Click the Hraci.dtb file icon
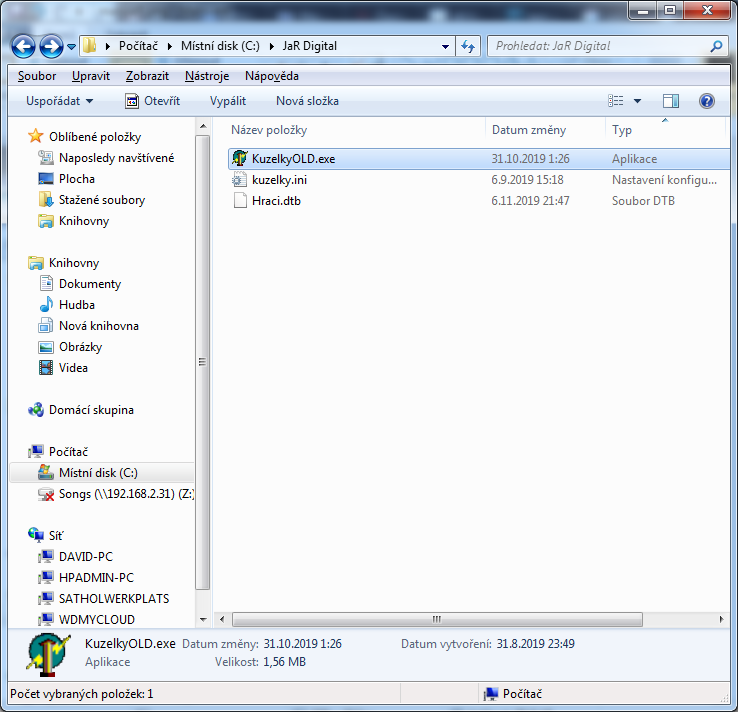738x712 pixels. [239, 201]
